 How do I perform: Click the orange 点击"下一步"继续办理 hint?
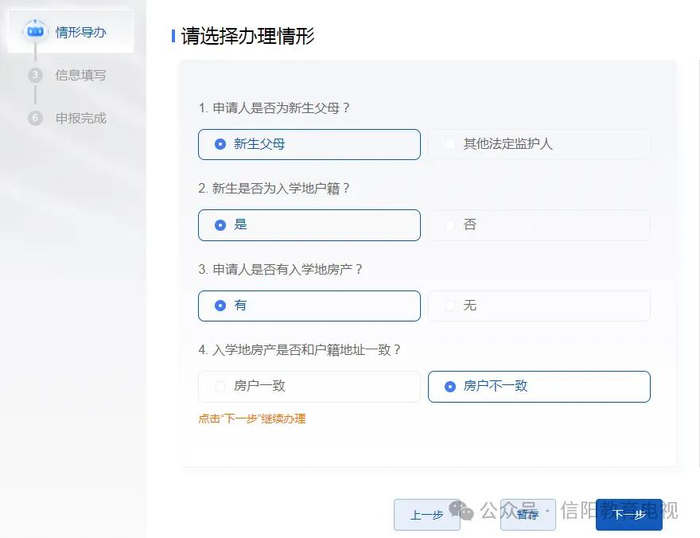[252, 419]
